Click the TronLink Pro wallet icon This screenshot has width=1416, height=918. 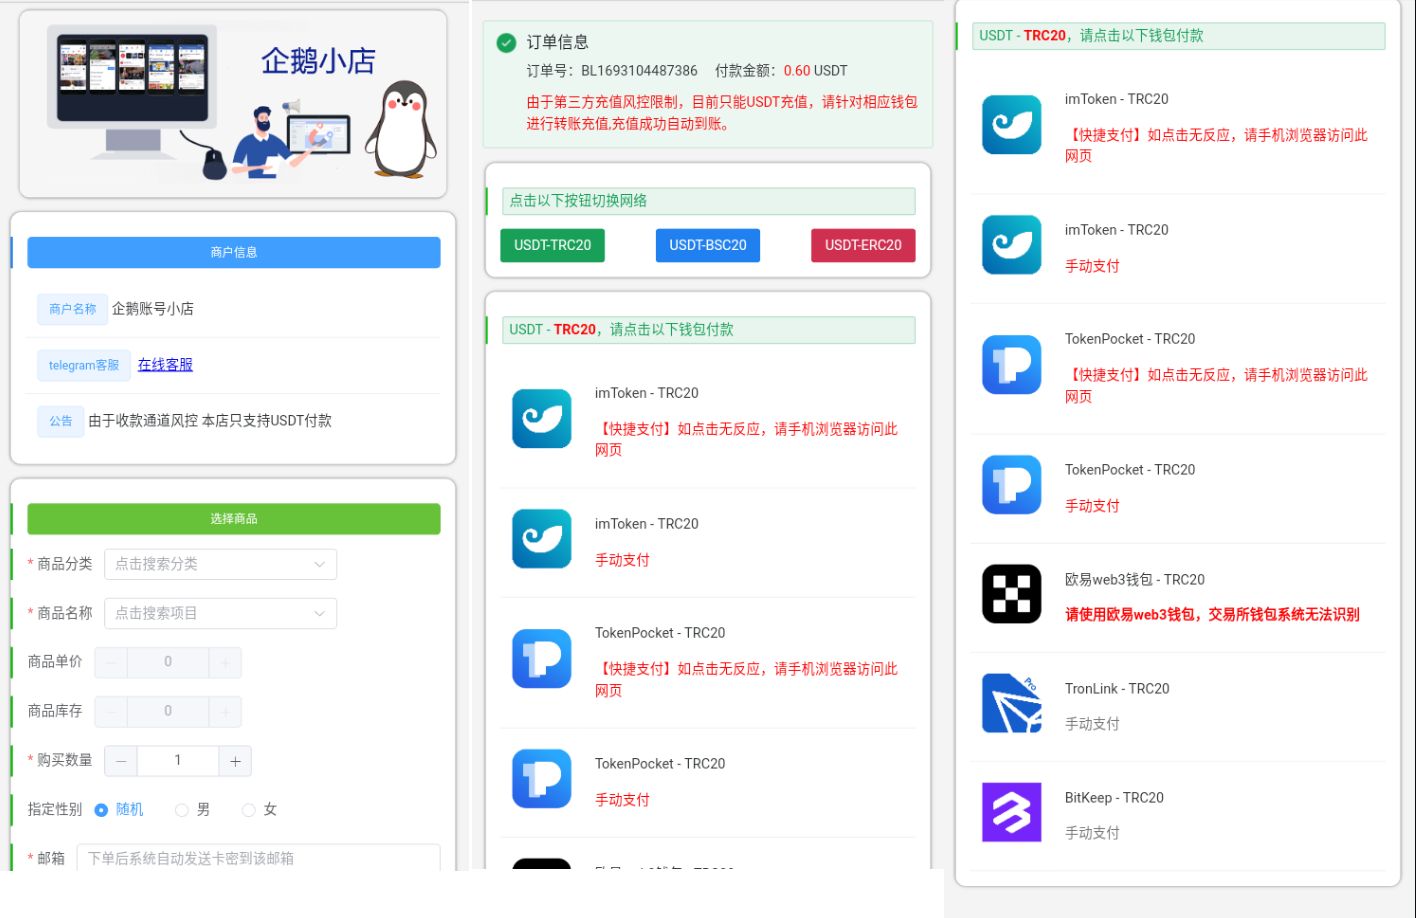pyautogui.click(x=1011, y=703)
